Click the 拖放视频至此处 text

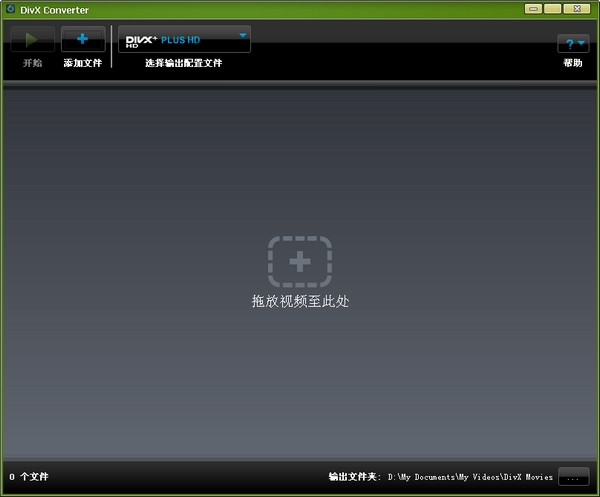[300, 301]
